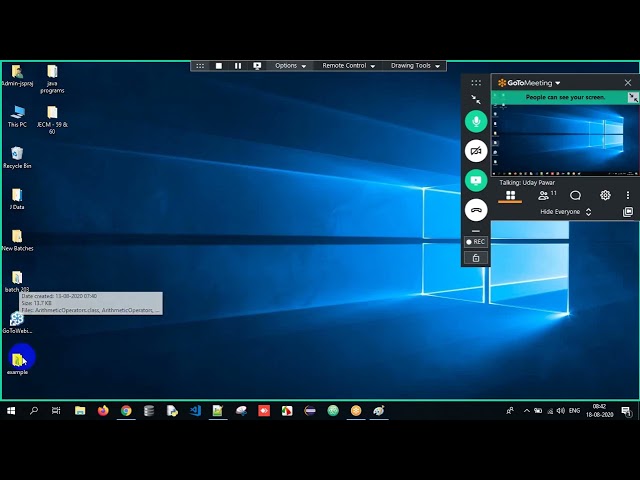Show hidden tray icons chevron

pyautogui.click(x=527, y=411)
